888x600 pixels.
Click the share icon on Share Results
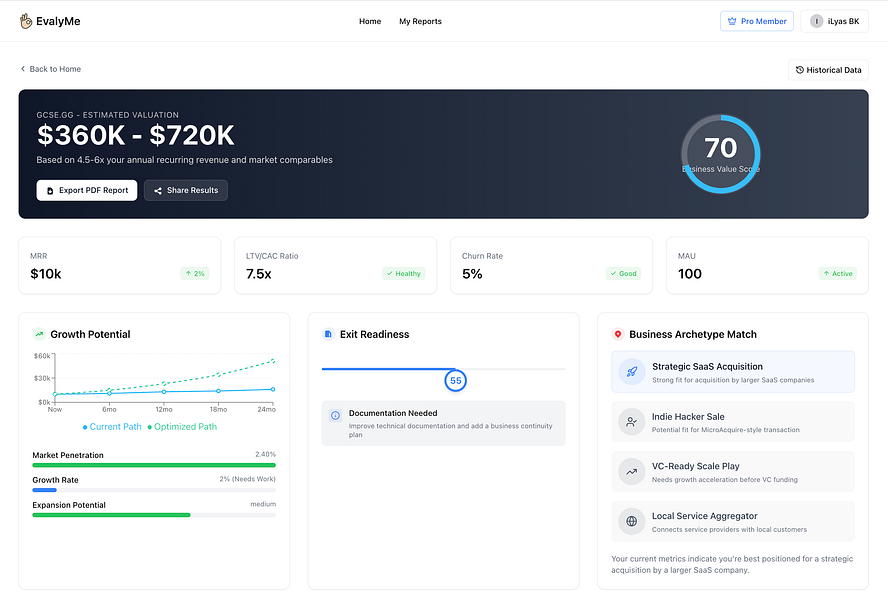click(158, 191)
